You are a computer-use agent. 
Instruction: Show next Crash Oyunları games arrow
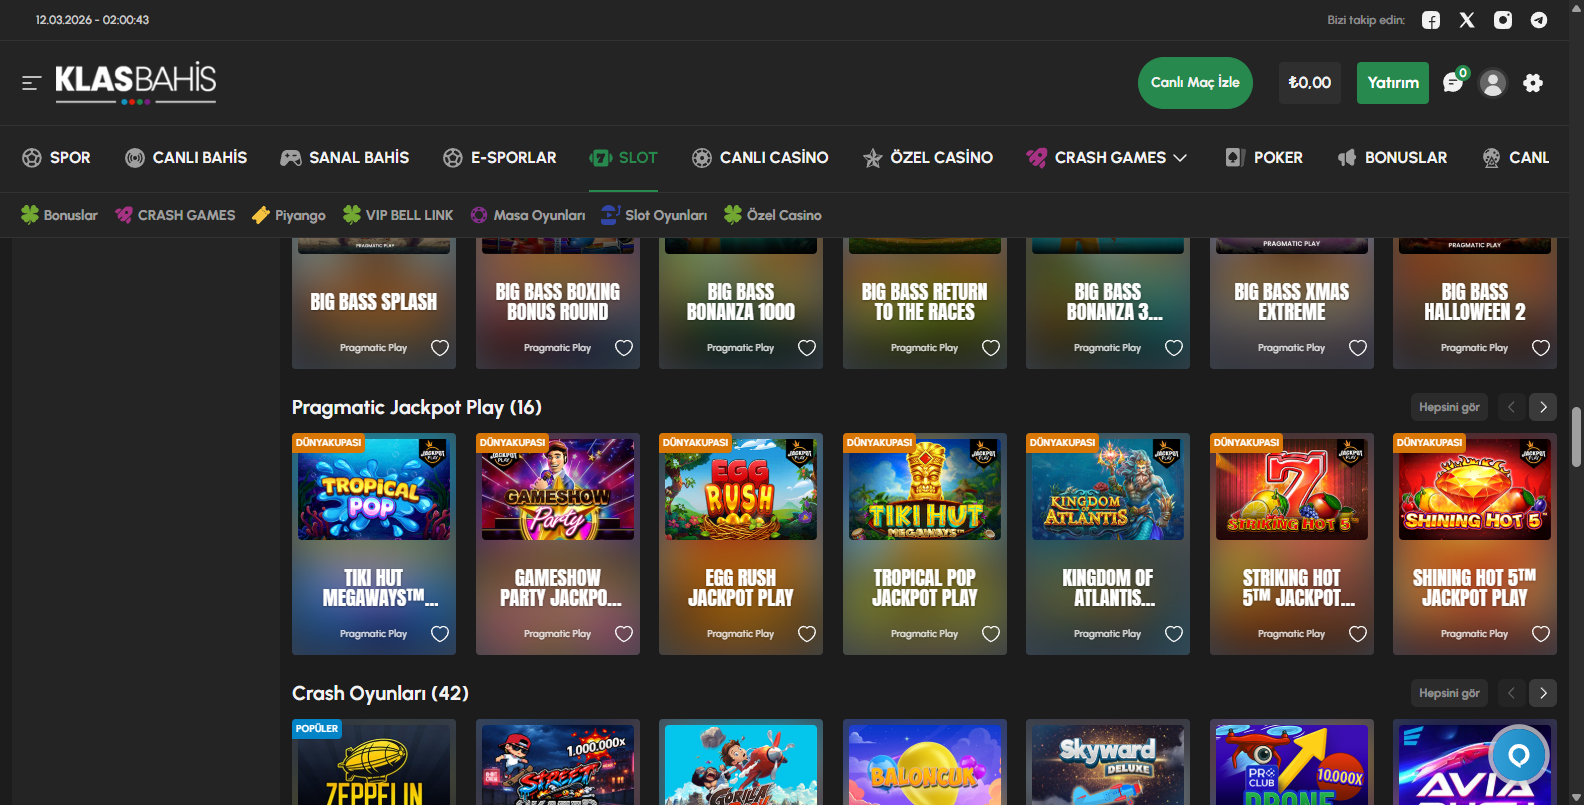point(1543,693)
